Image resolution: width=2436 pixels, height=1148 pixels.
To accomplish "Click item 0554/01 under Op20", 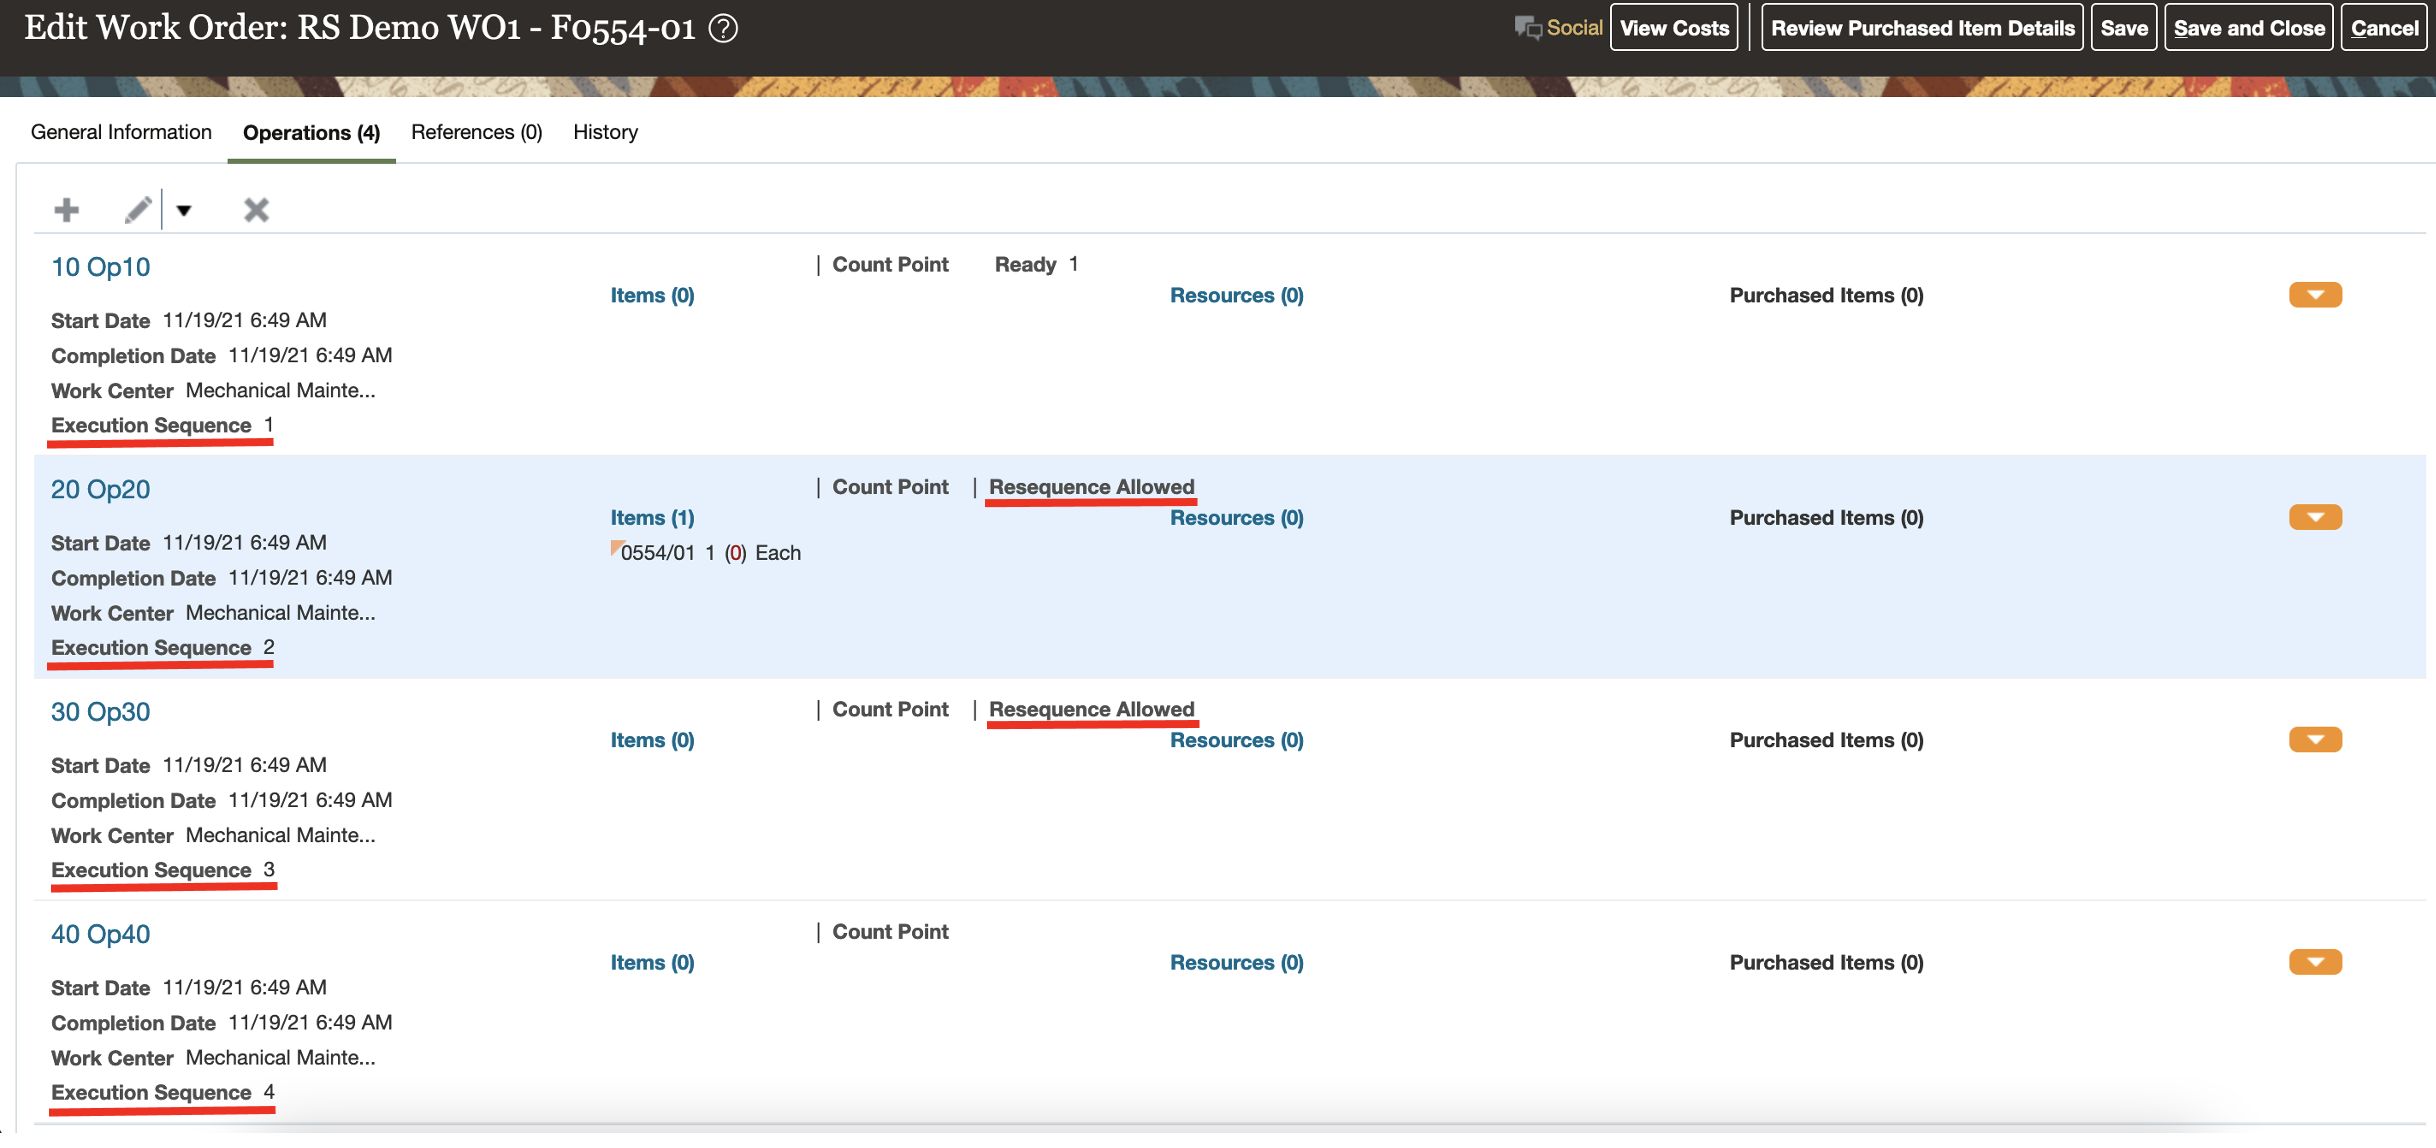I will pos(657,553).
